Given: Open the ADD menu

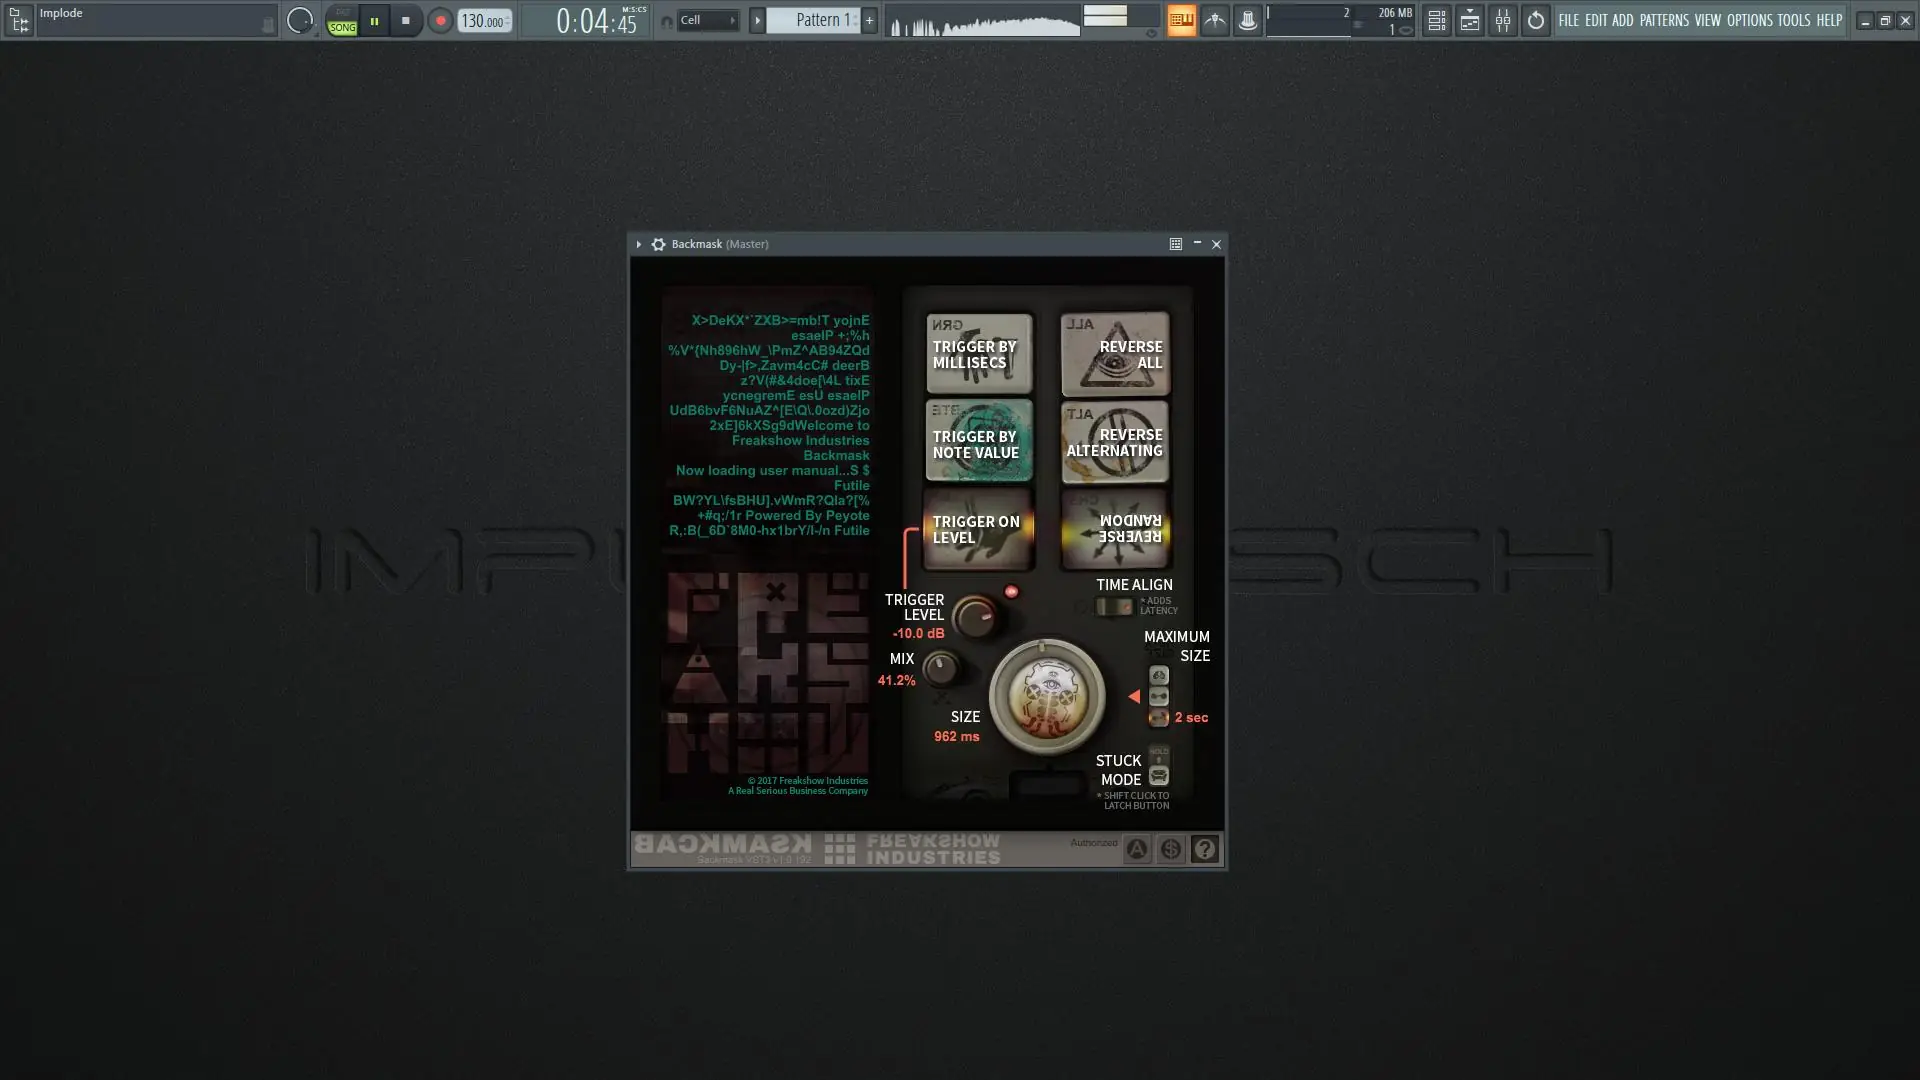Looking at the screenshot, I should tap(1622, 20).
